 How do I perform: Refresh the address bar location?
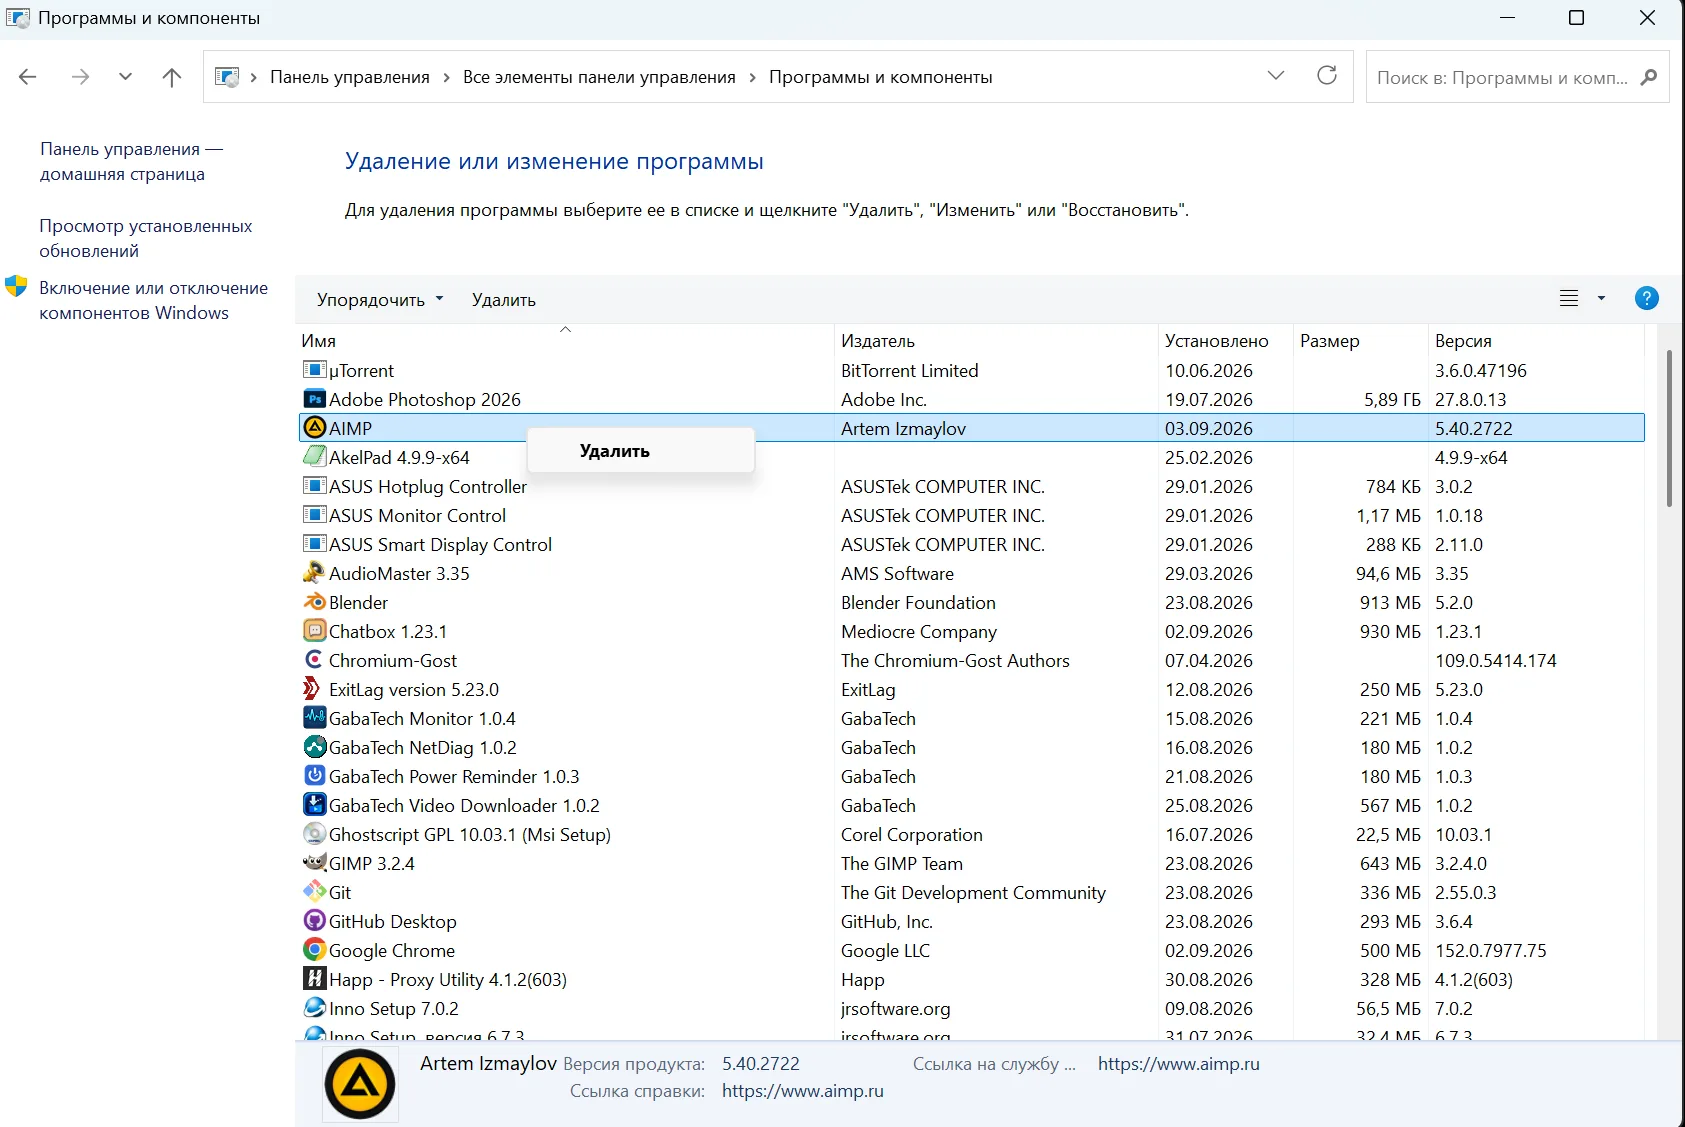[x=1327, y=76]
